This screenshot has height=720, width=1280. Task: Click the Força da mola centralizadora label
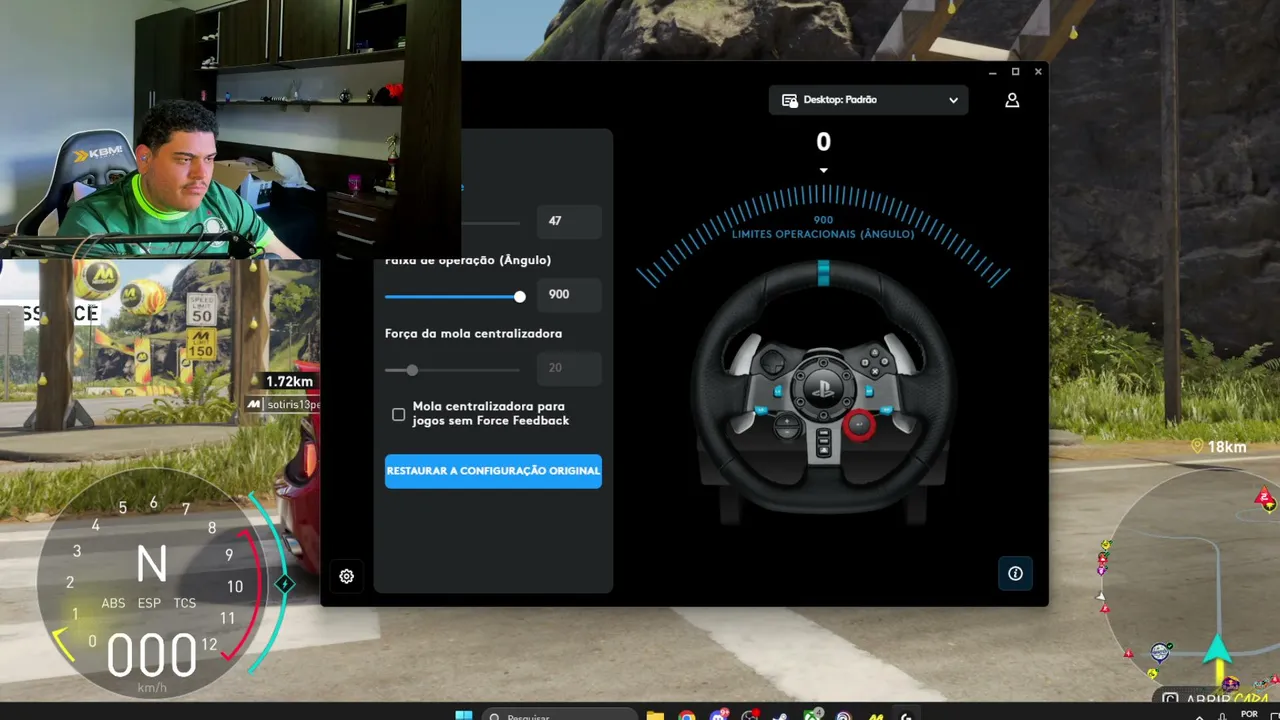coord(473,333)
